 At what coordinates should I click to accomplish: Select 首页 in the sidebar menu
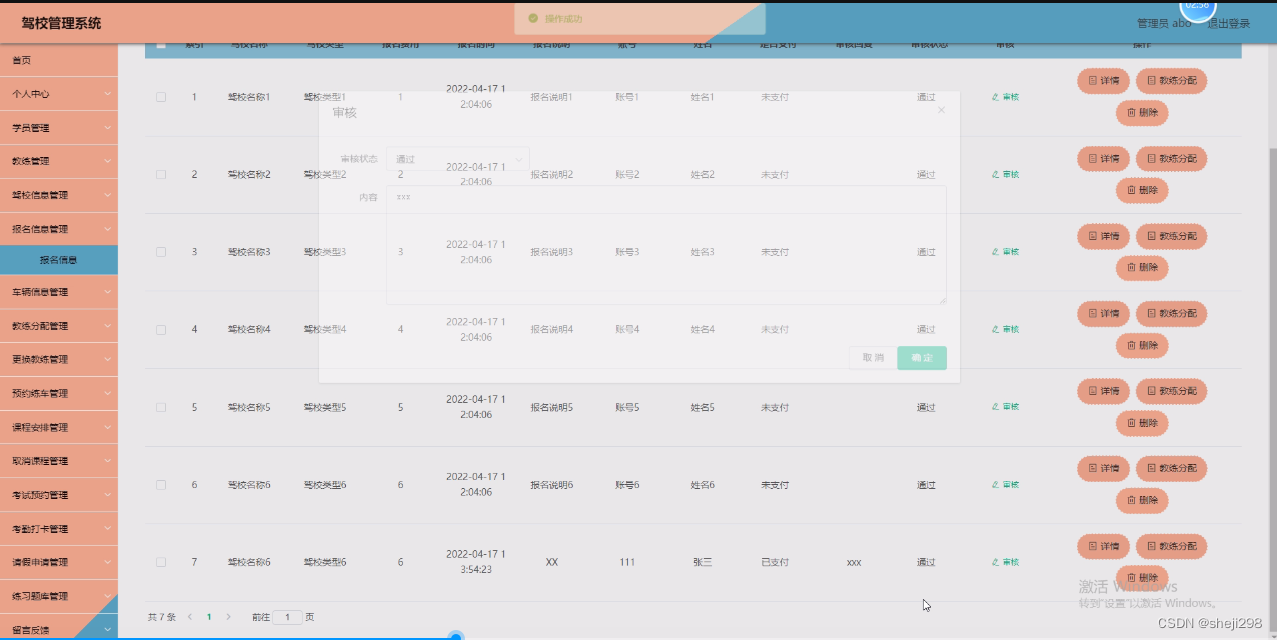click(58, 60)
